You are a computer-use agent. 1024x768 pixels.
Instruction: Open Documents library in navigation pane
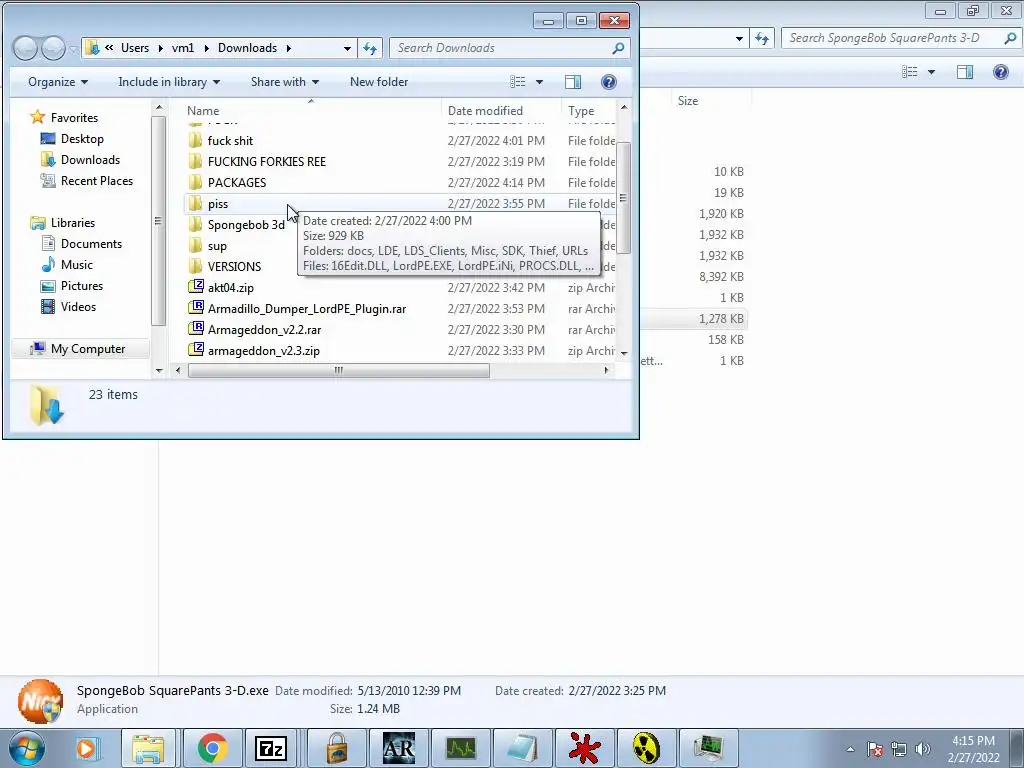pyautogui.click(x=91, y=244)
